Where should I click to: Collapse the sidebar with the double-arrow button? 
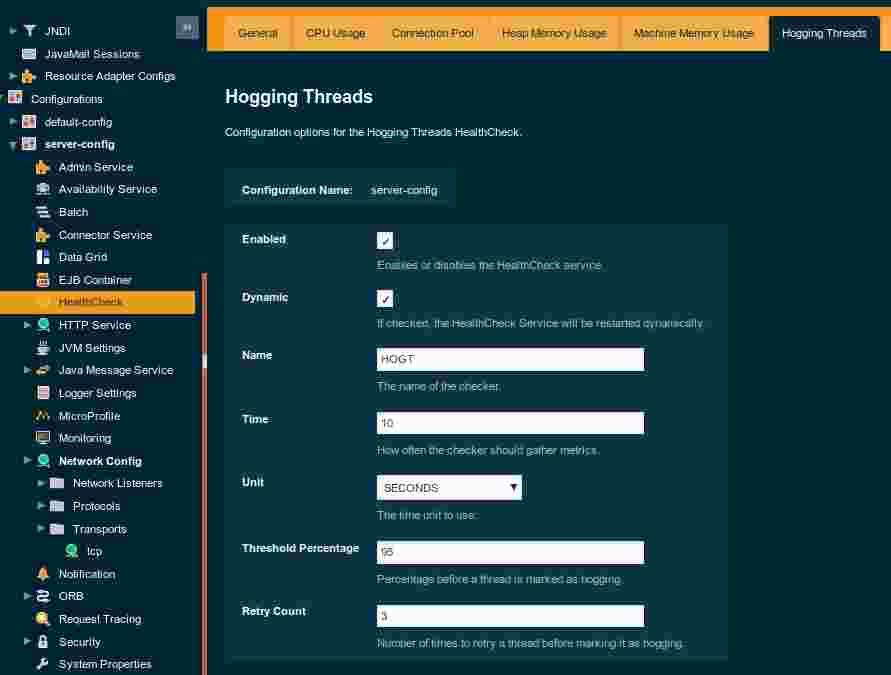(187, 27)
